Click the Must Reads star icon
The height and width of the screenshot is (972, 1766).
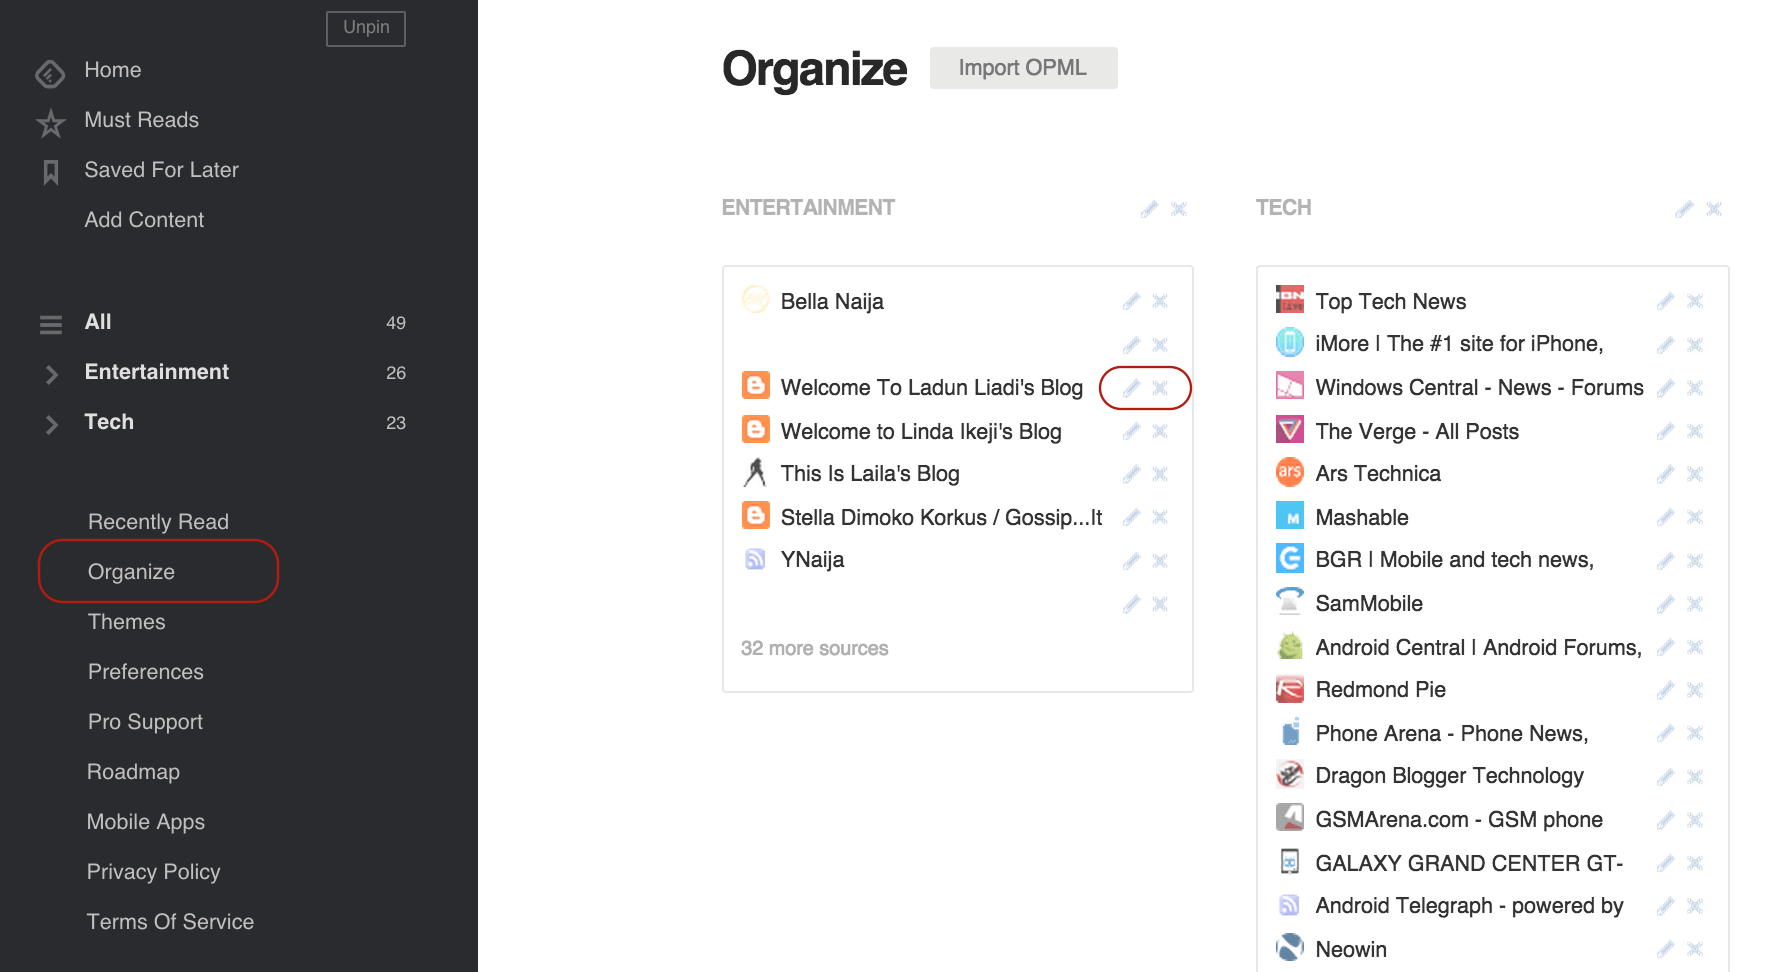pos(50,123)
